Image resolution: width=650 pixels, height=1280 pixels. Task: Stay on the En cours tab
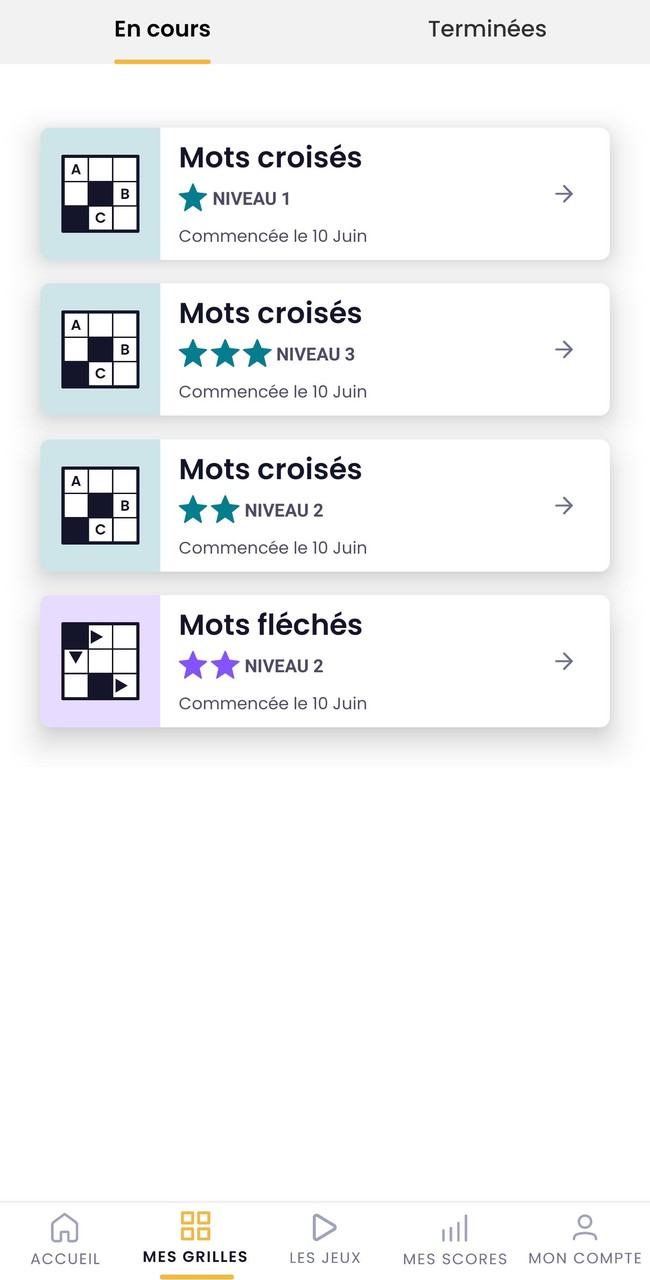coord(162,29)
